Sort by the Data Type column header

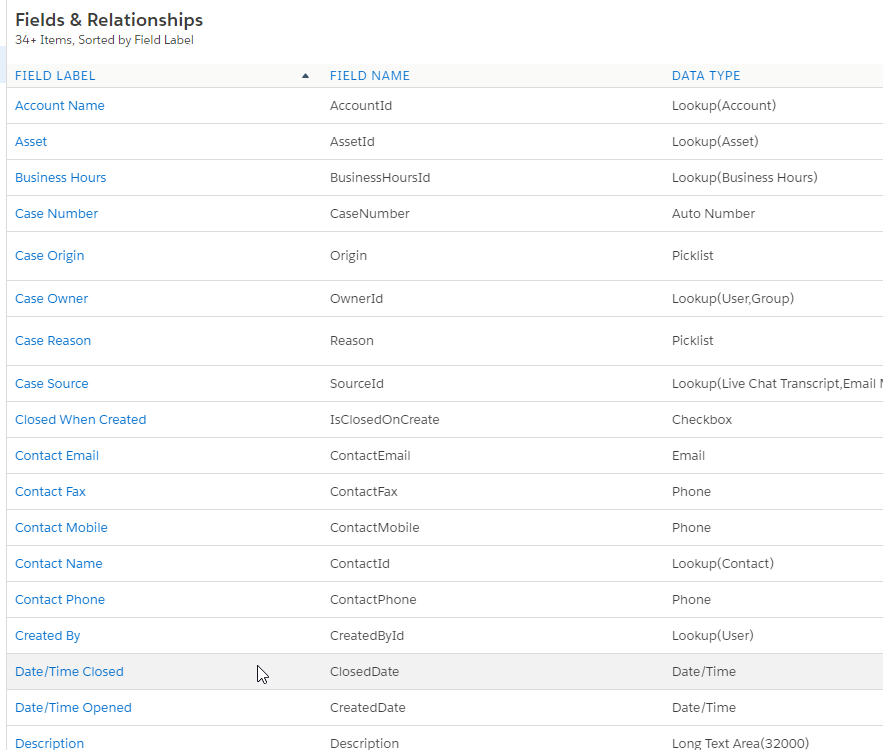[x=706, y=76]
